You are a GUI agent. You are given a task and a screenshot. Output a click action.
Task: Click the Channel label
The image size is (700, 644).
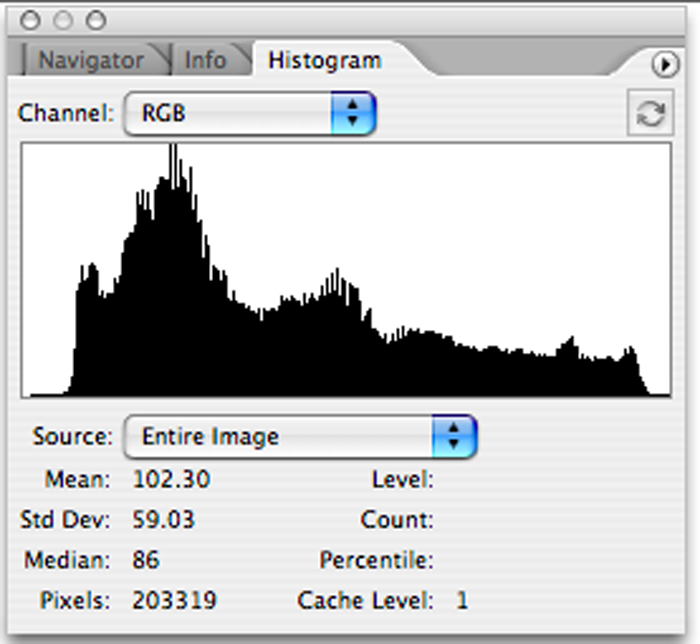(66, 113)
